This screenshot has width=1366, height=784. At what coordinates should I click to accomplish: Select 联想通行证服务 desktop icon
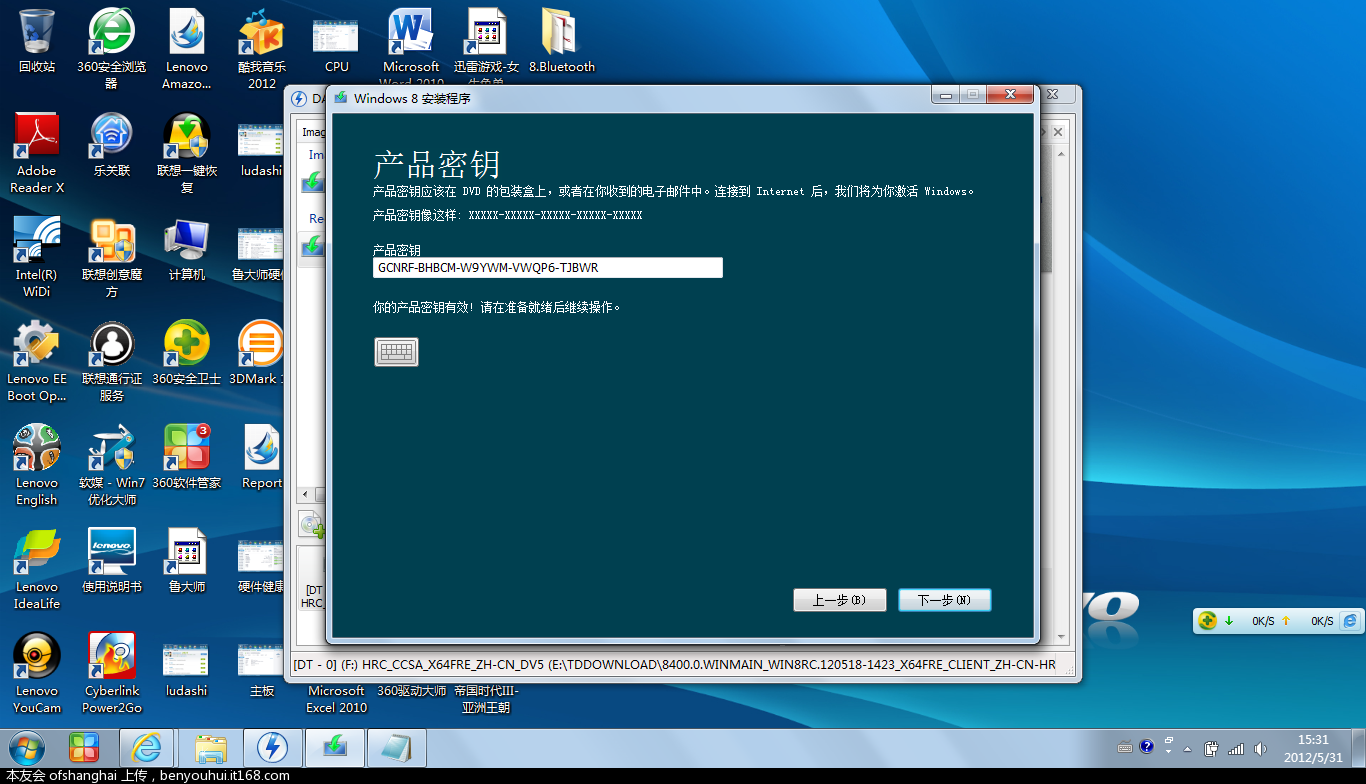[112, 361]
